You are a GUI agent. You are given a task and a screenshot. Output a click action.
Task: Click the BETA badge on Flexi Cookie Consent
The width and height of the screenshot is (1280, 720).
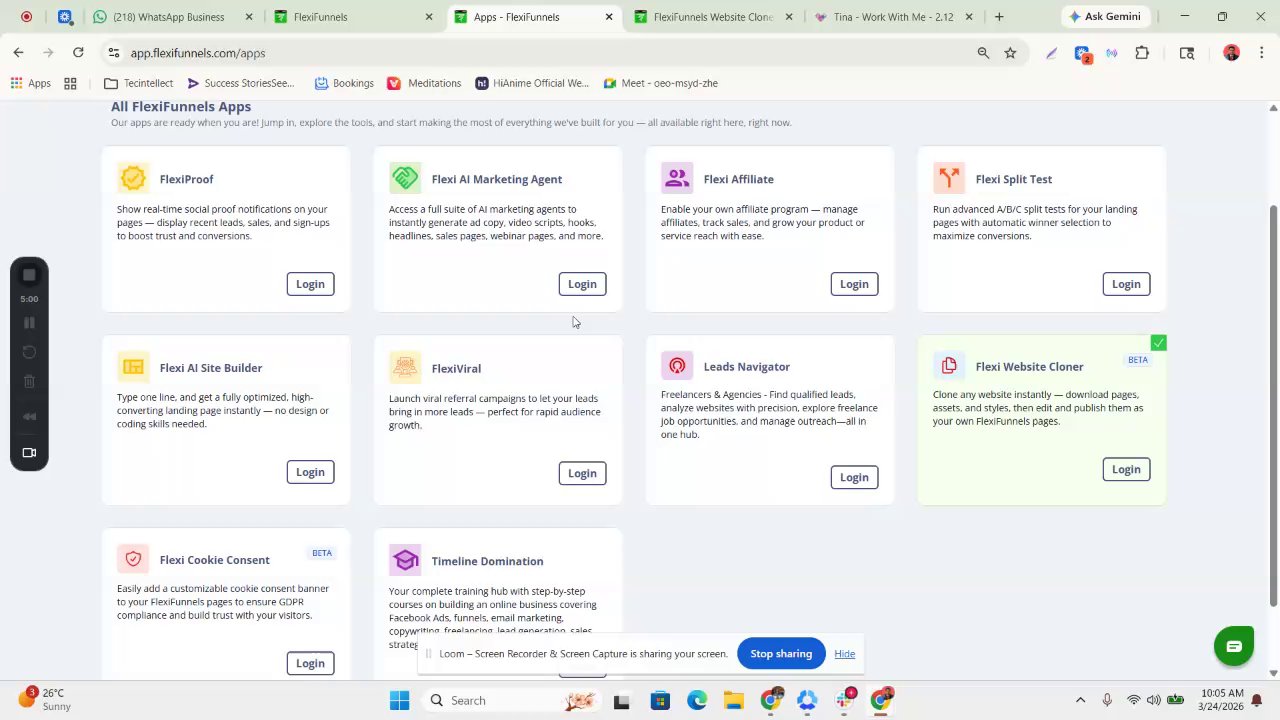click(x=322, y=553)
